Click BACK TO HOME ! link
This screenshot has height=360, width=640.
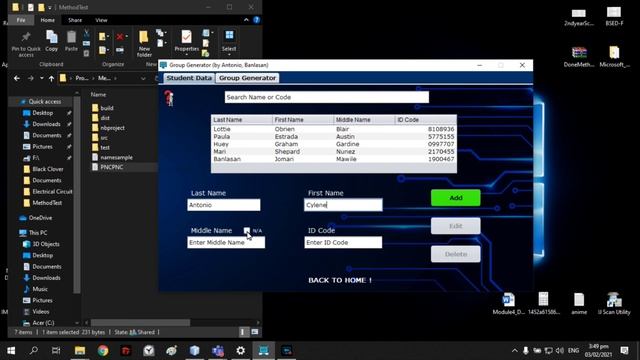tap(340, 280)
